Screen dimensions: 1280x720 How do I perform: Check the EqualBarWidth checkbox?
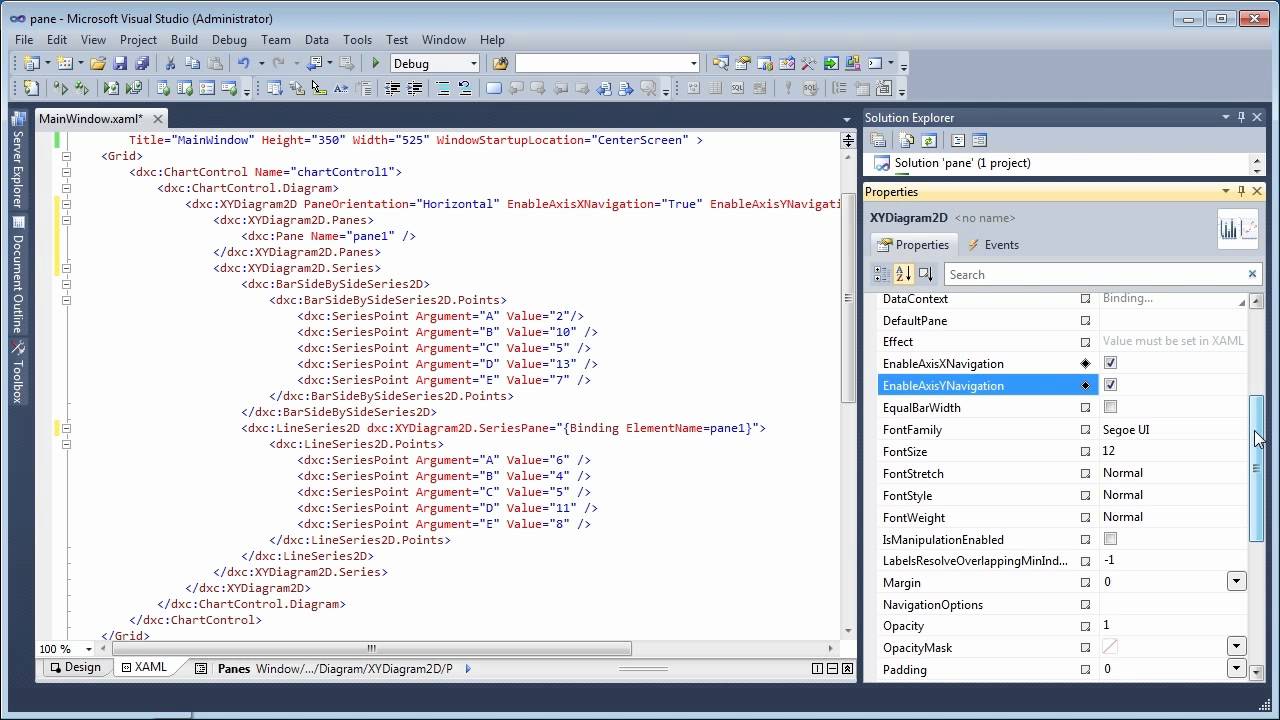pyautogui.click(x=1110, y=407)
